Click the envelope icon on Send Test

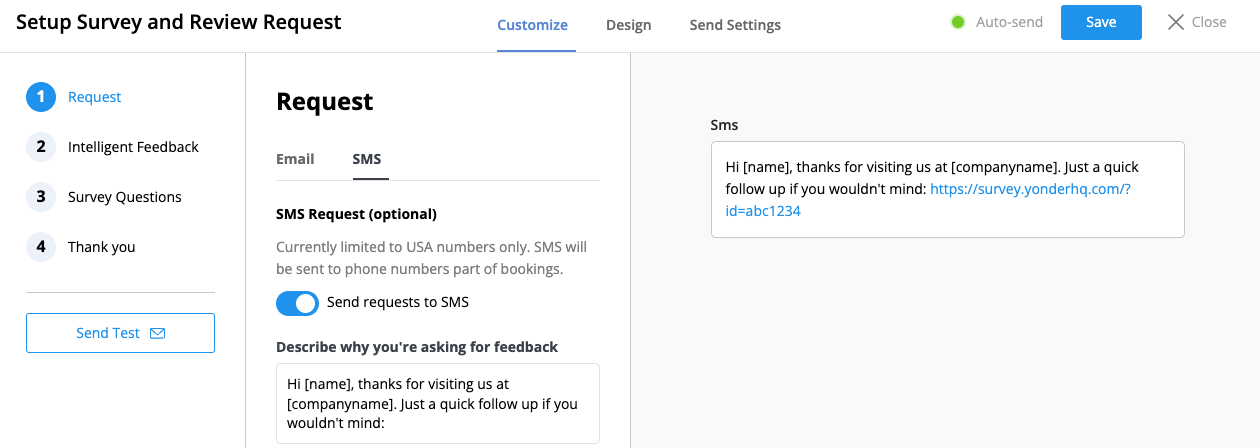(x=157, y=333)
